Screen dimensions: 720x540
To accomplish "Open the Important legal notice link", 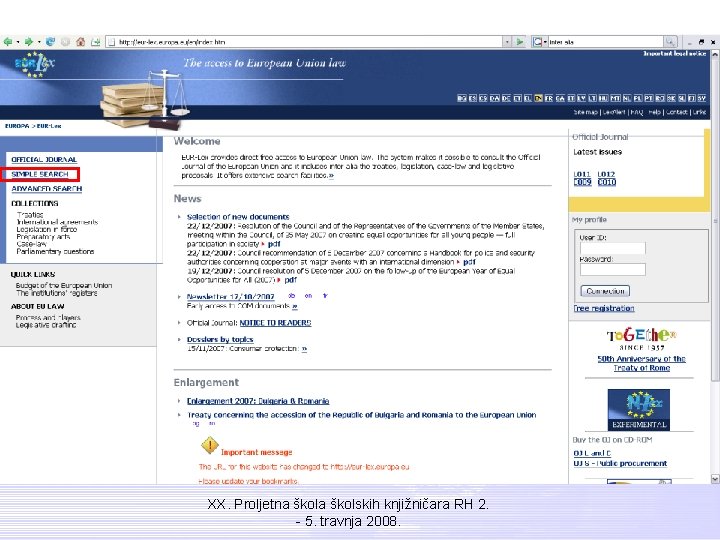I will [x=675, y=54].
